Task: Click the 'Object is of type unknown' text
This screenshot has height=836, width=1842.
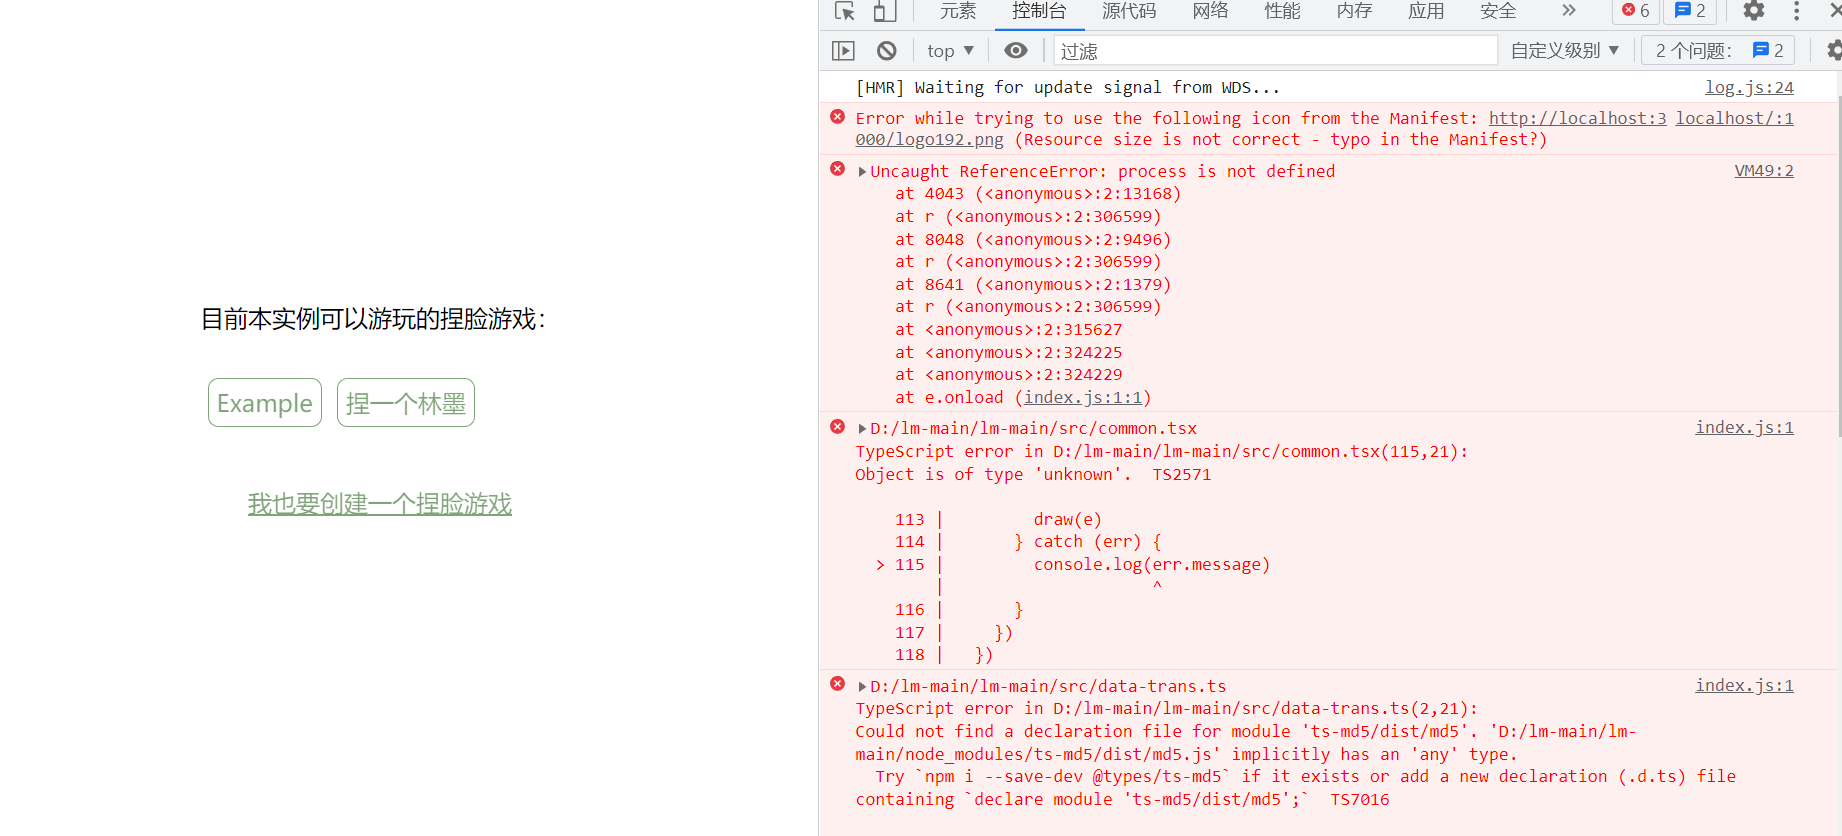Action: point(993,475)
